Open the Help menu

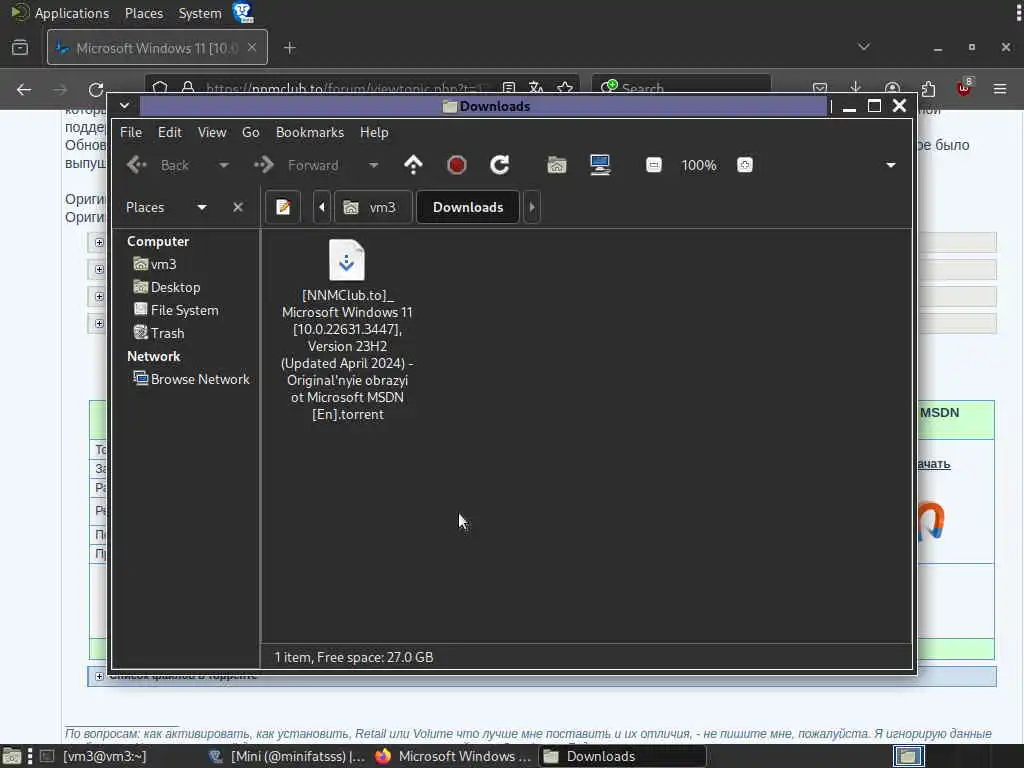[374, 132]
